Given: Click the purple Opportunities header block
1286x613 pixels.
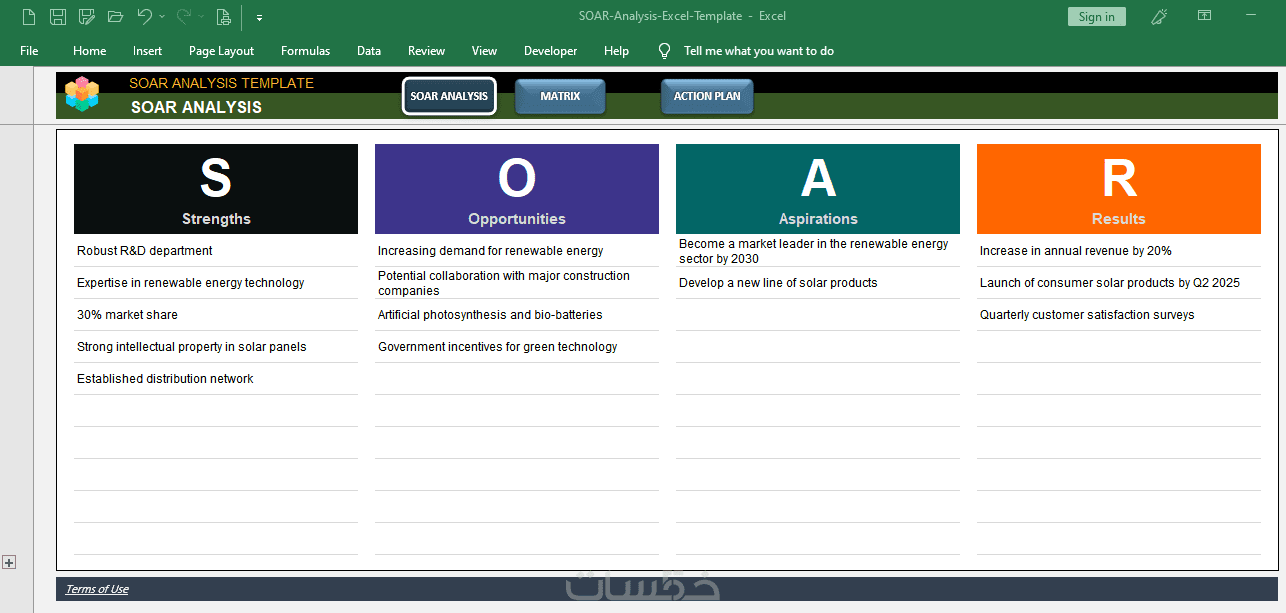Looking at the screenshot, I should (x=517, y=189).
